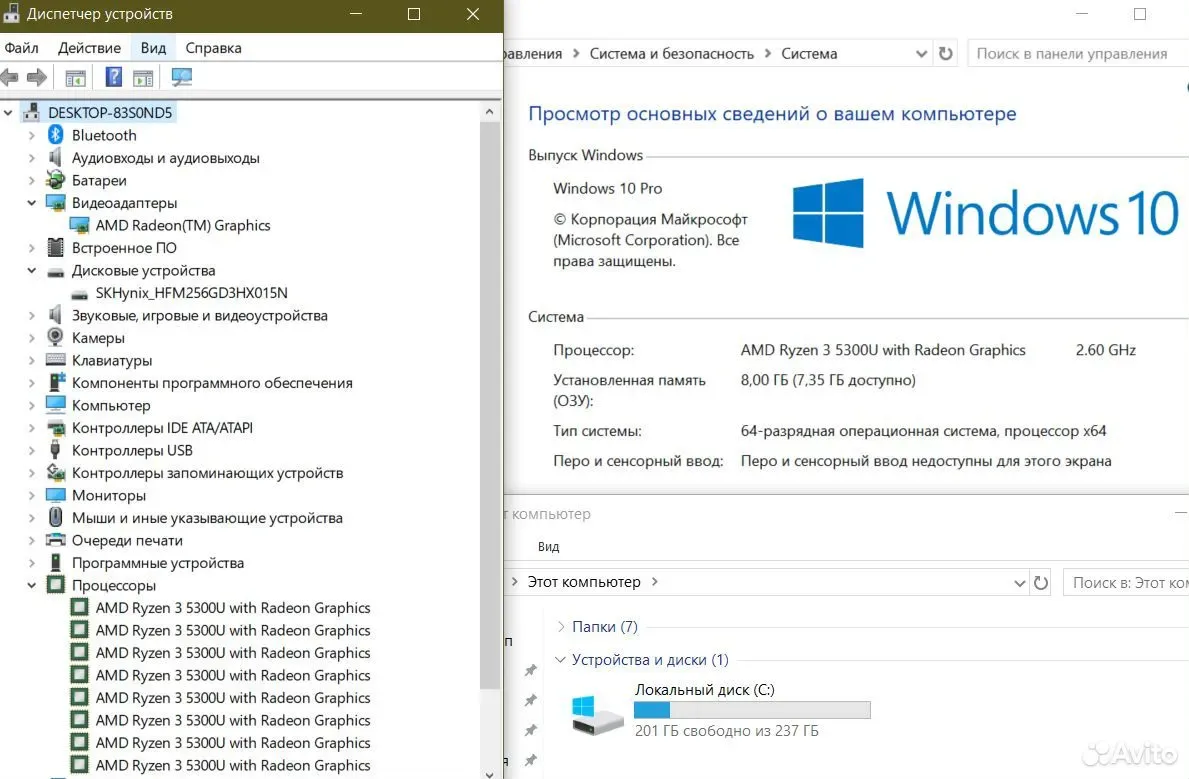Click the Компоненты программного обеспечения icon
This screenshot has height=779, width=1189.
tap(55, 382)
